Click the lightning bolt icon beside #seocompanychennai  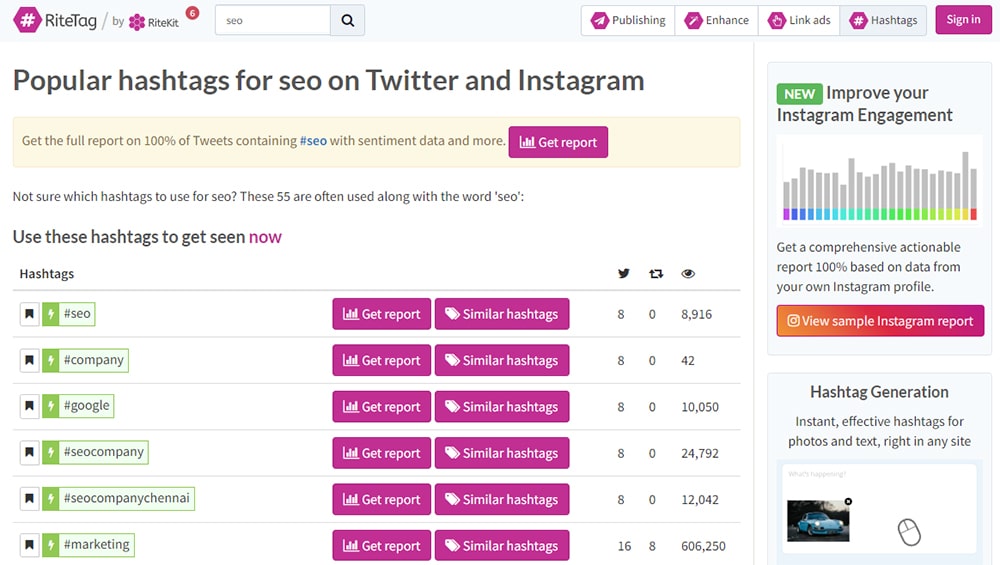tap(51, 499)
